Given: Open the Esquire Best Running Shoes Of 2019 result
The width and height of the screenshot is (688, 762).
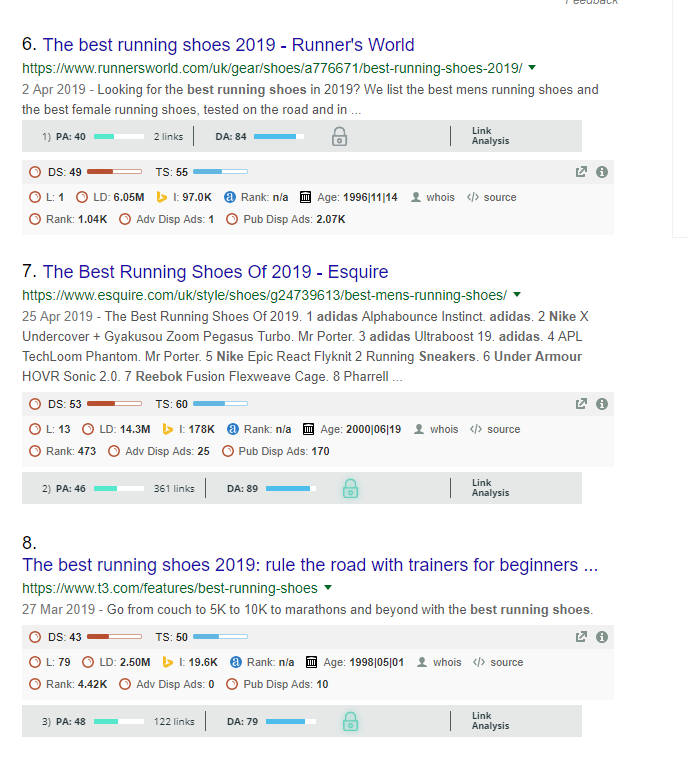Looking at the screenshot, I should click(x=215, y=272).
